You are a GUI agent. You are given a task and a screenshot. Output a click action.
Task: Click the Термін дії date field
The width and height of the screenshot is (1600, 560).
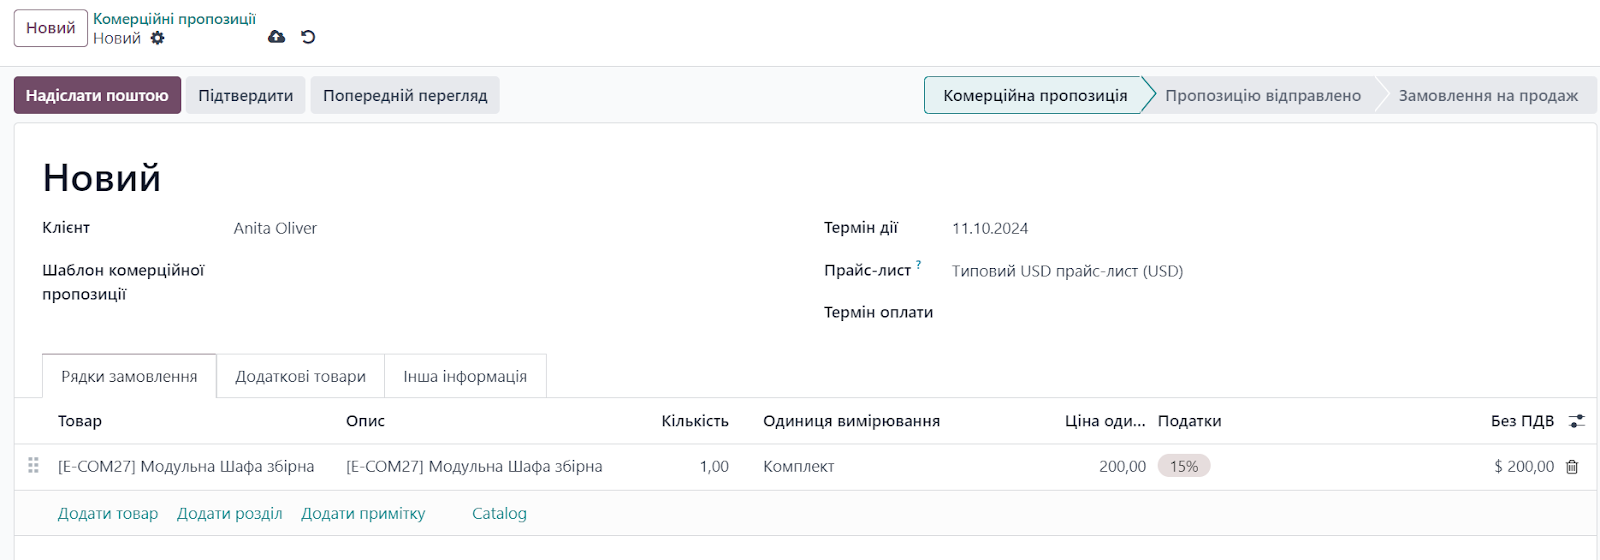pyautogui.click(x=1260, y=228)
